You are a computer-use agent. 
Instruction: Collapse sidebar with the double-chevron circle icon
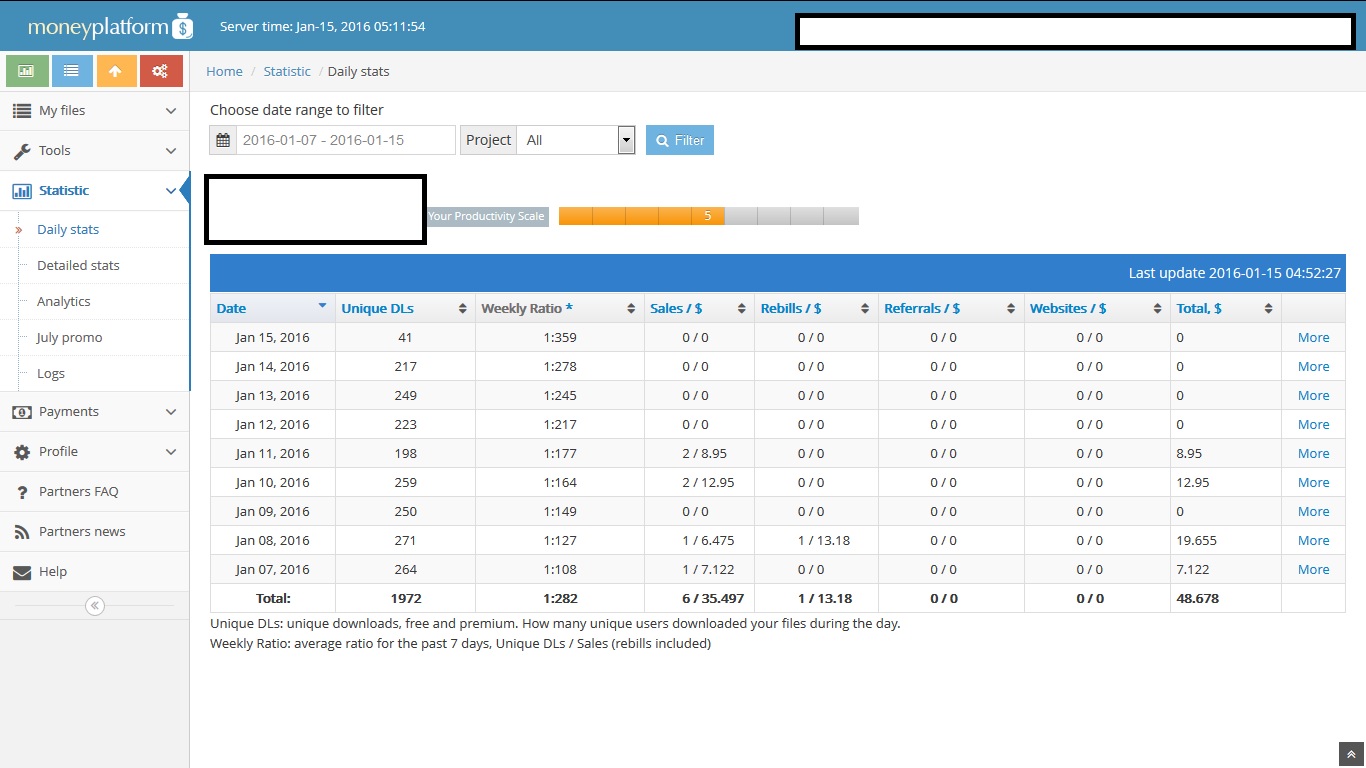(95, 605)
